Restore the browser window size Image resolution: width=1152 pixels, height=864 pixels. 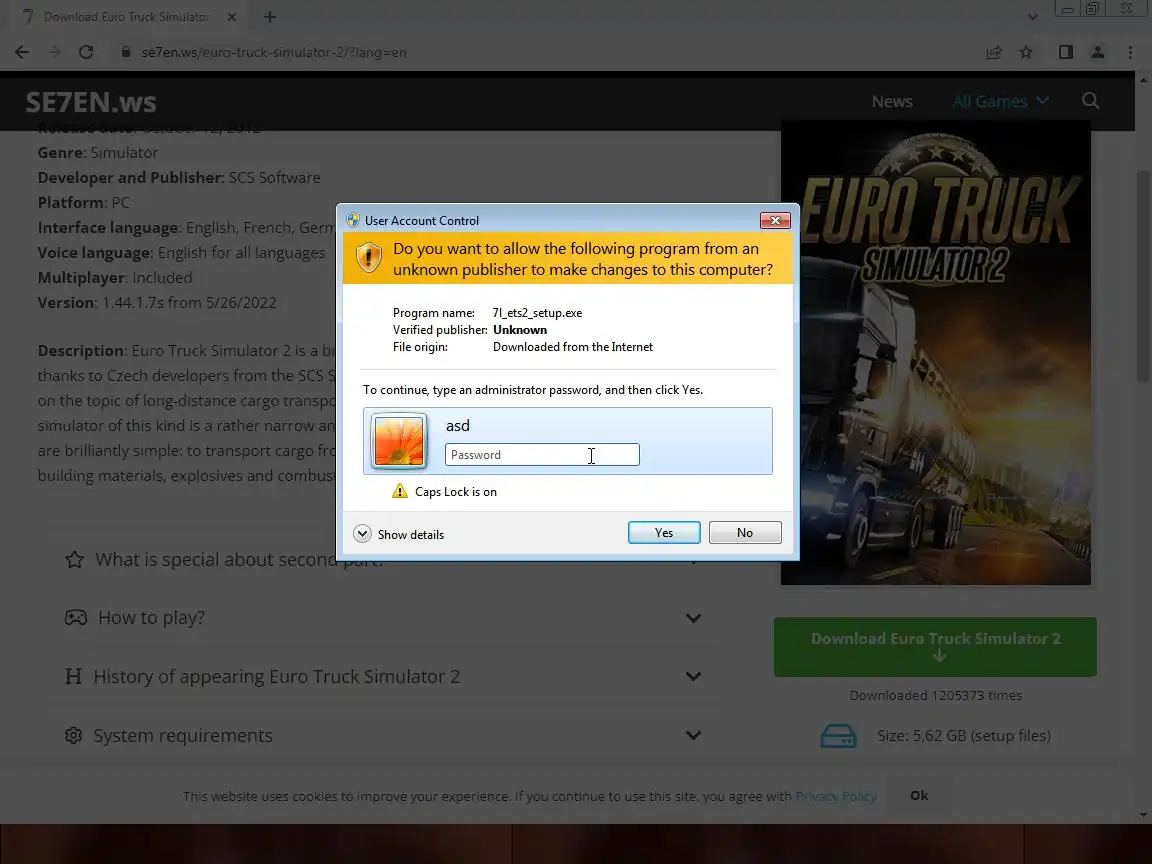pyautogui.click(x=1092, y=9)
